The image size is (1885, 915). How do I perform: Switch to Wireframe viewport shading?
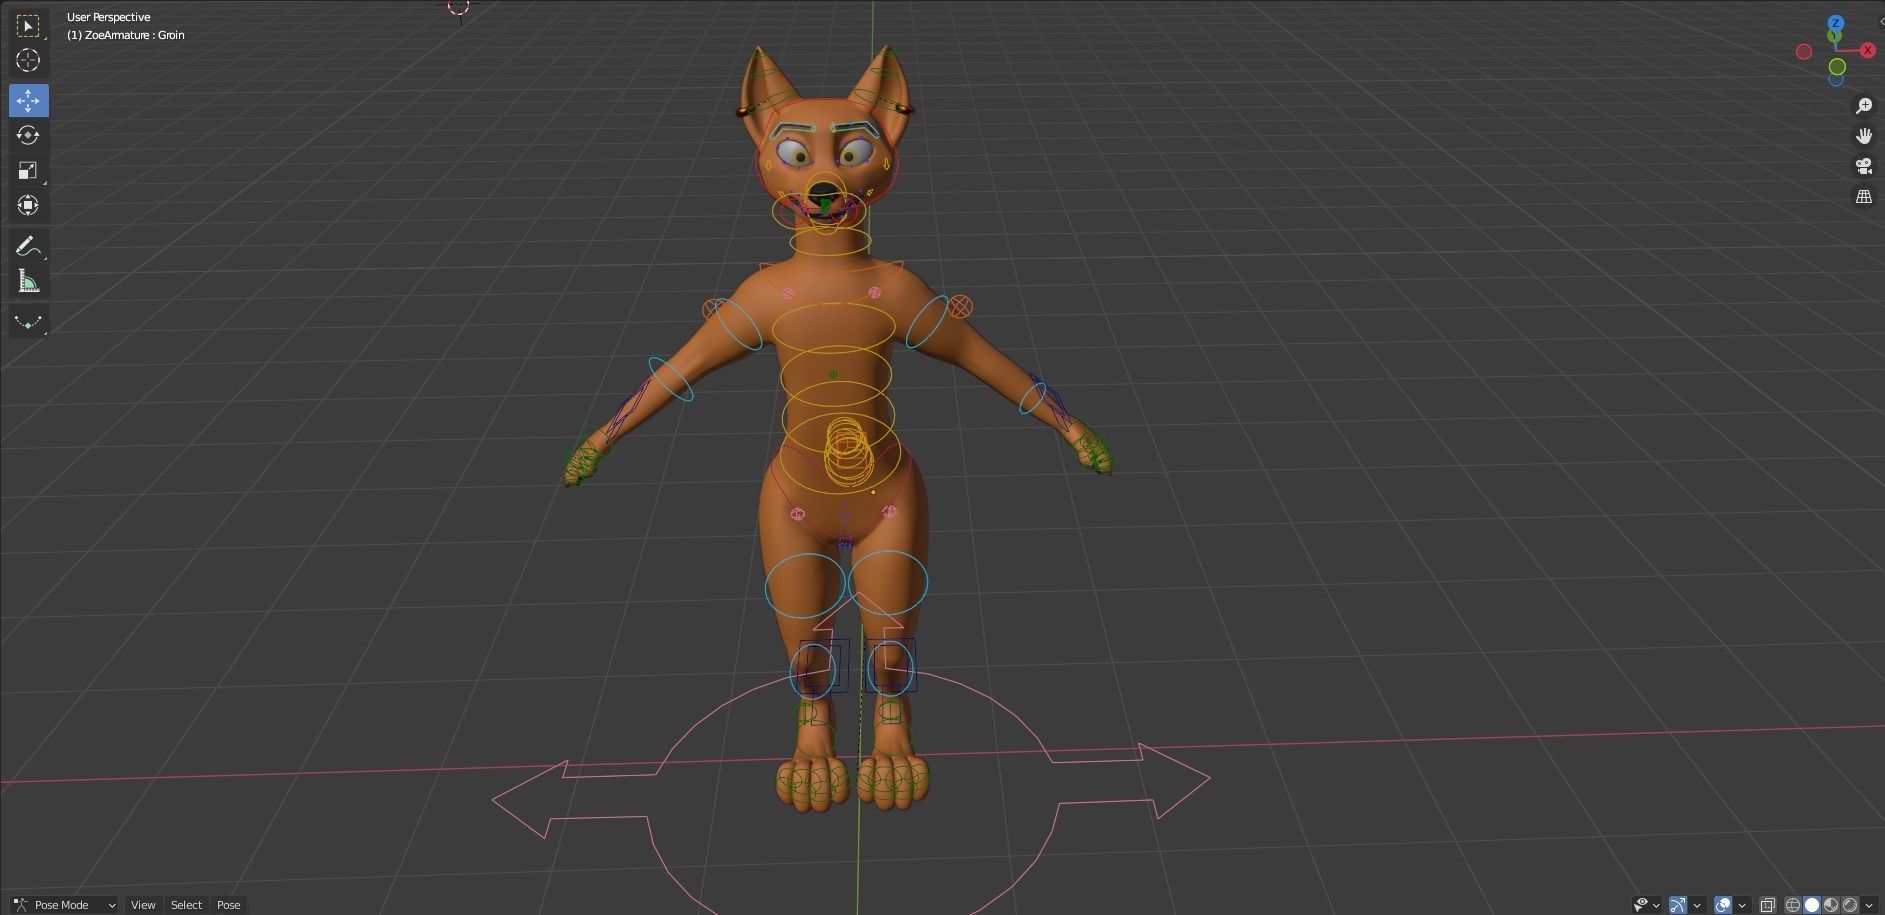[x=1793, y=905]
